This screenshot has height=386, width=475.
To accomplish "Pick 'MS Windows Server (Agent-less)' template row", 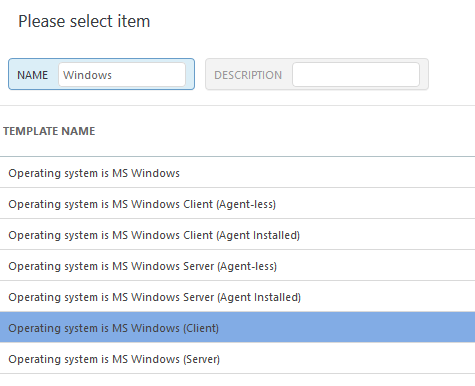I will click(x=237, y=266).
